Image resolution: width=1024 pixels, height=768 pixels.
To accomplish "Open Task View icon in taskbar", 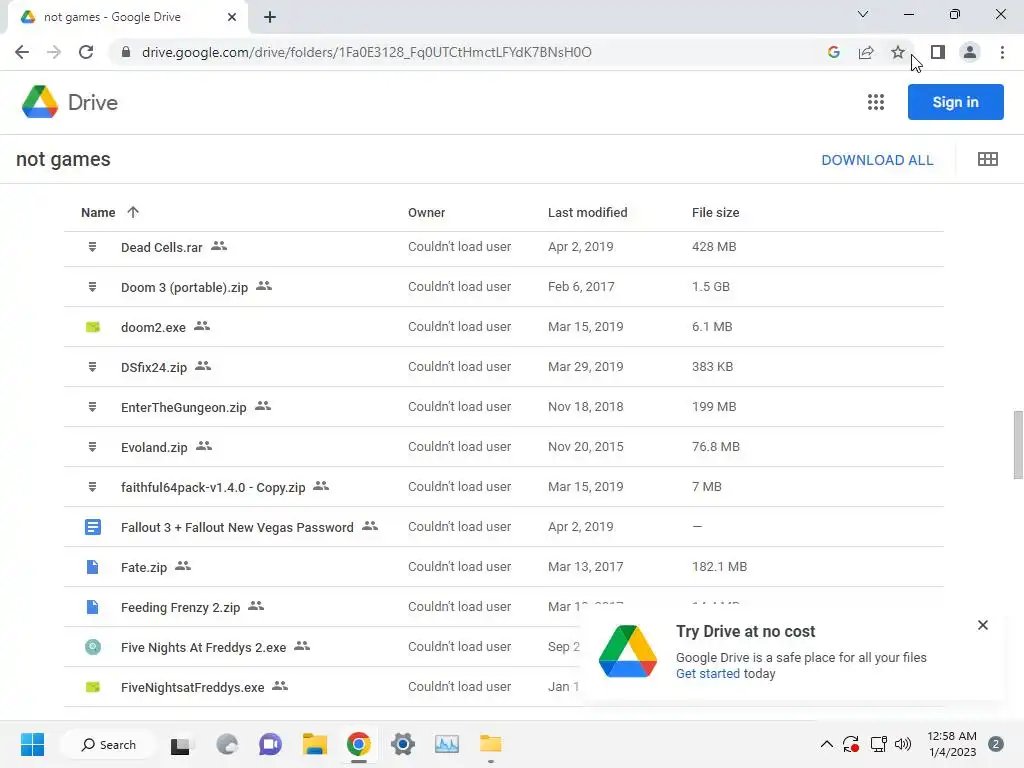I will pyautogui.click(x=180, y=745).
